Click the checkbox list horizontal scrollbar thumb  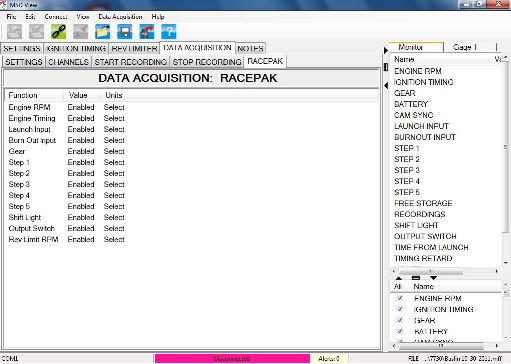[441, 346]
